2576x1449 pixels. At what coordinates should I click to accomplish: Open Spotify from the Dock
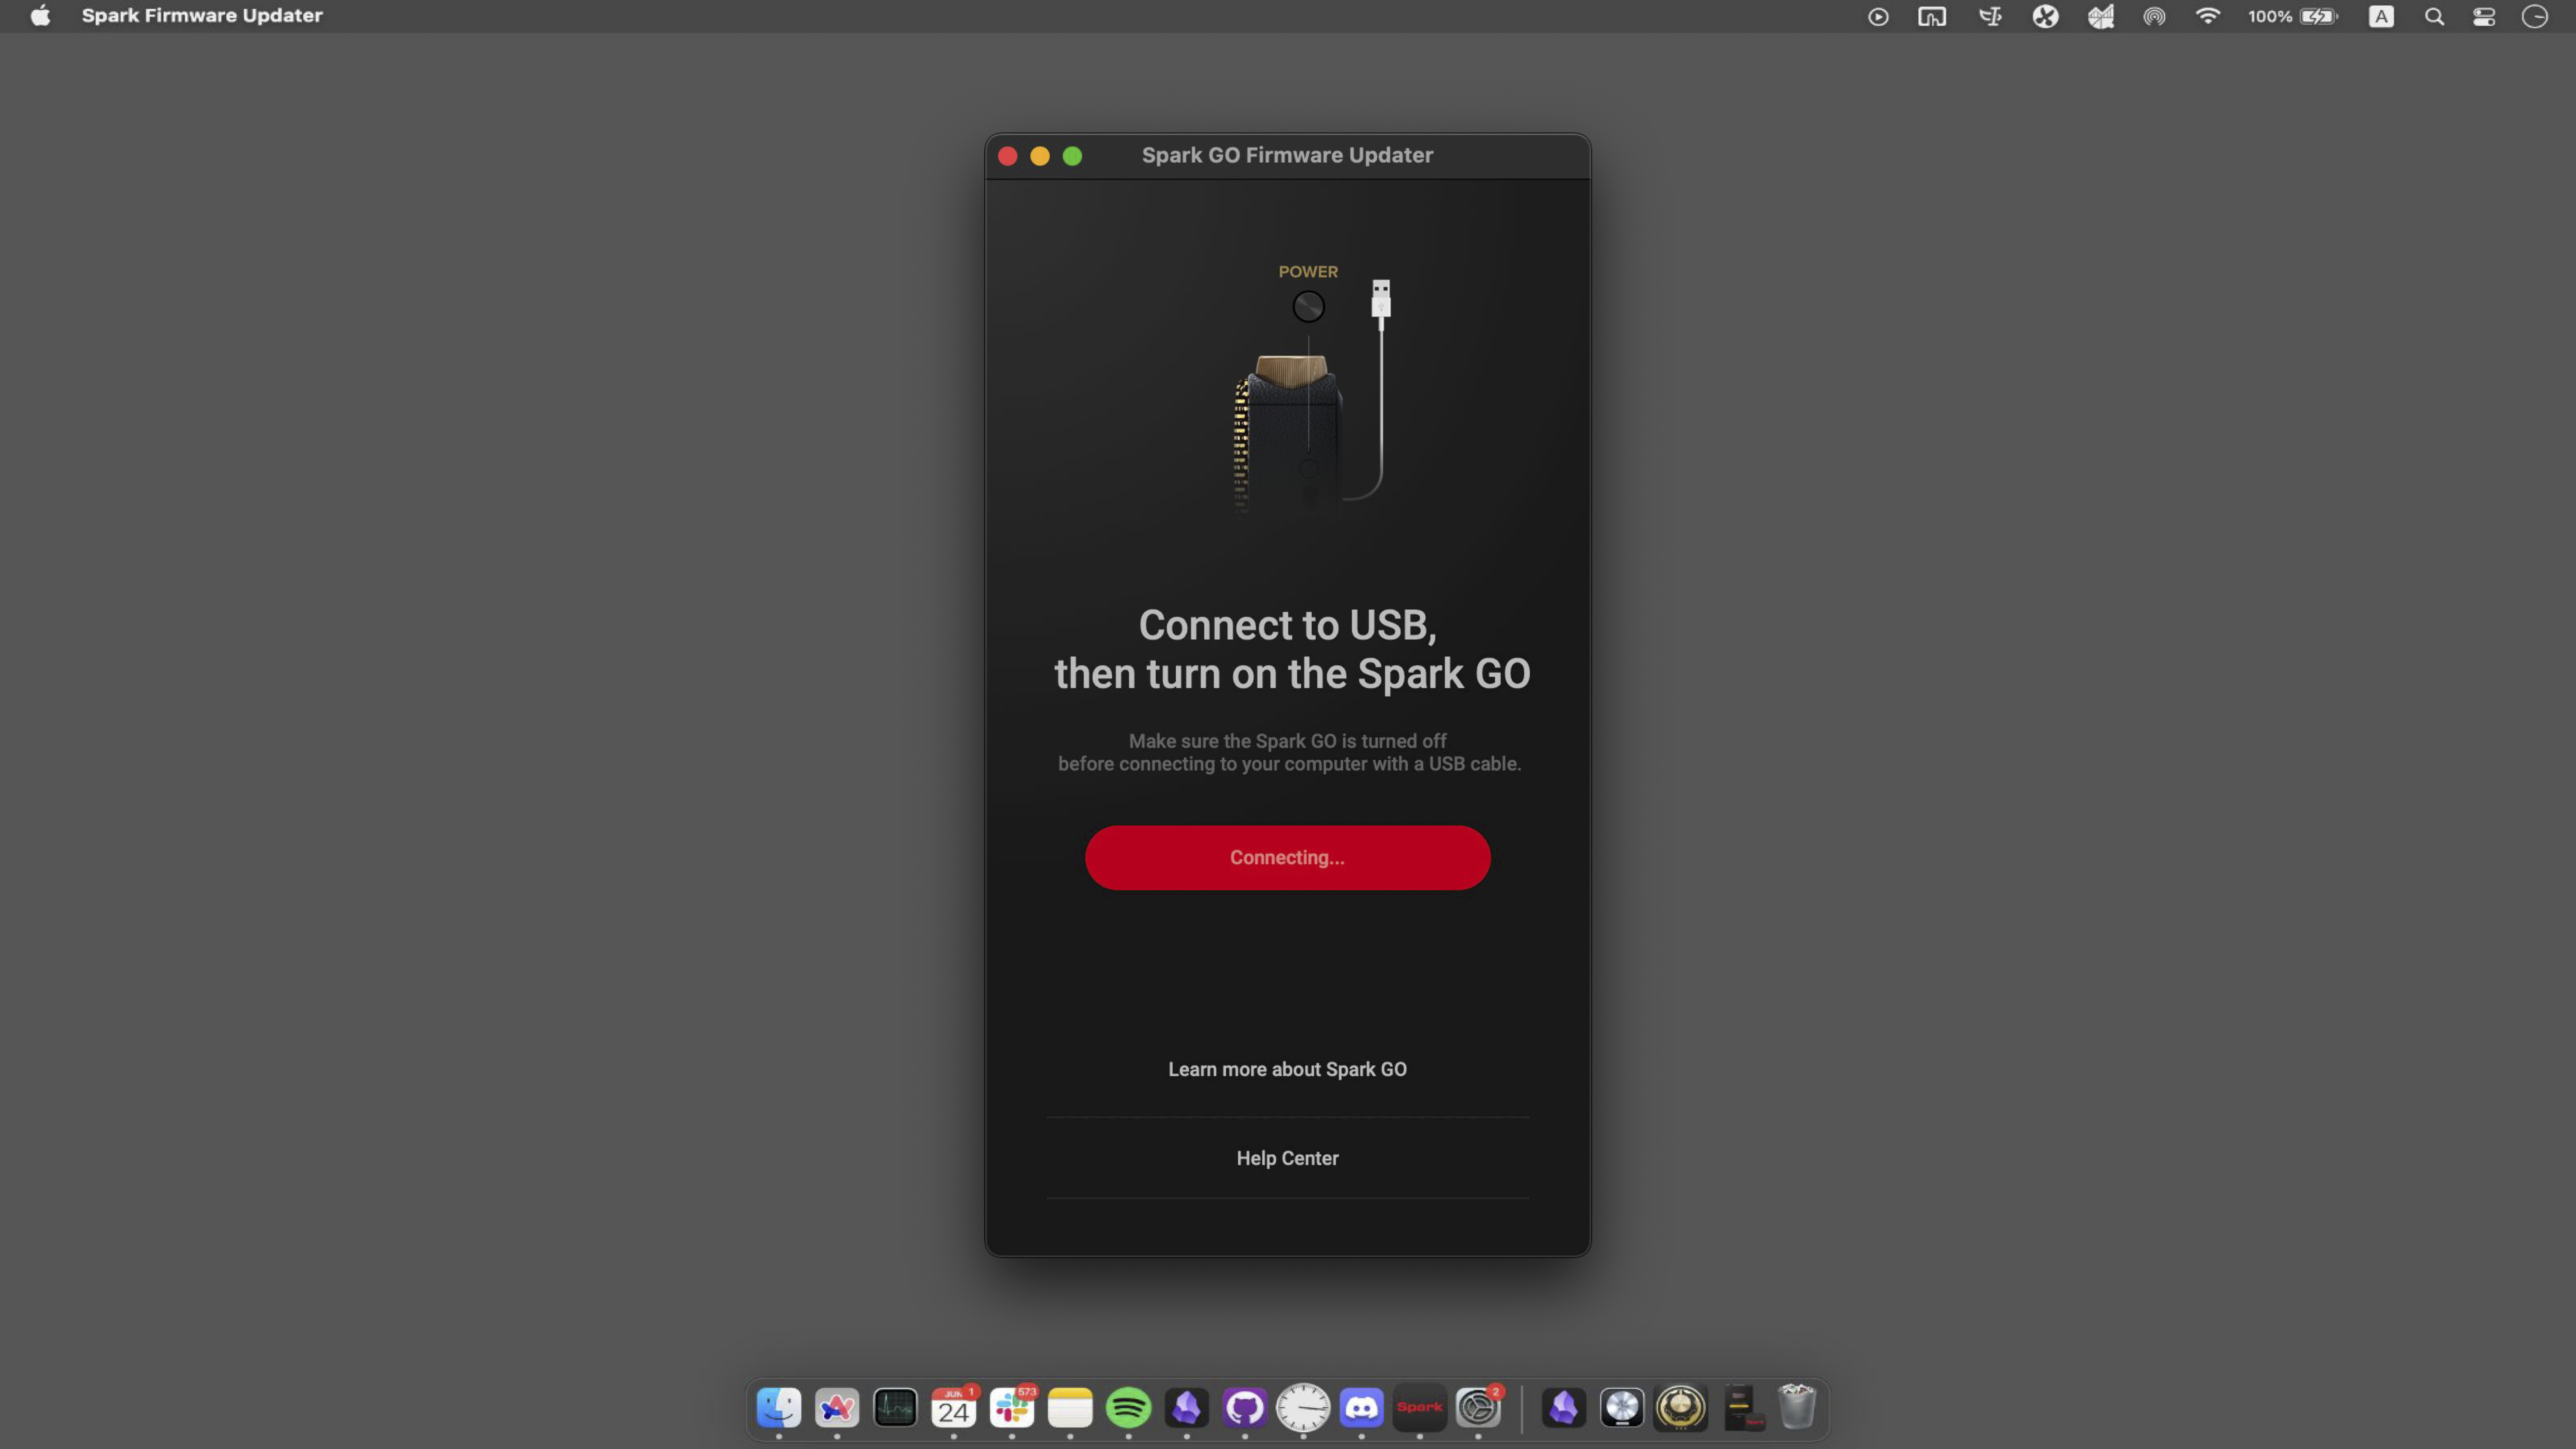[x=1128, y=1408]
